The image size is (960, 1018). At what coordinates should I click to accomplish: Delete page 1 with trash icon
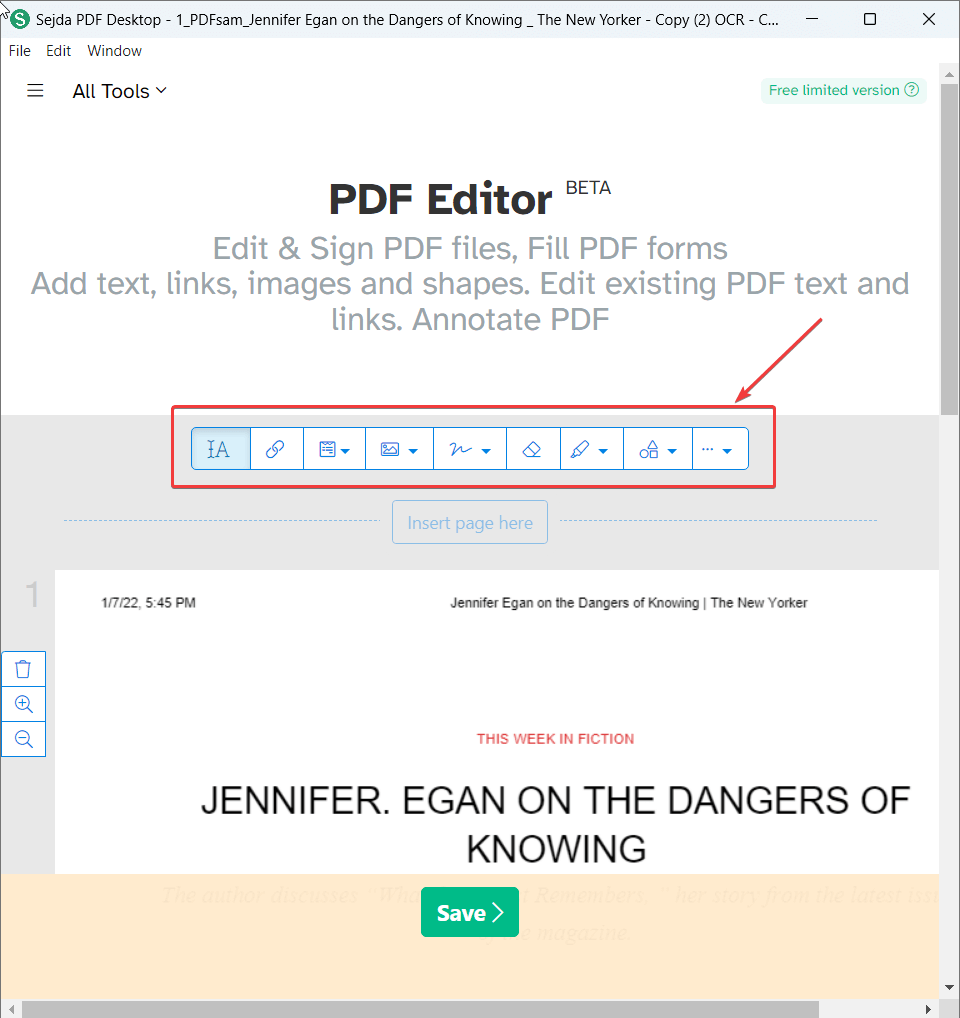23,669
